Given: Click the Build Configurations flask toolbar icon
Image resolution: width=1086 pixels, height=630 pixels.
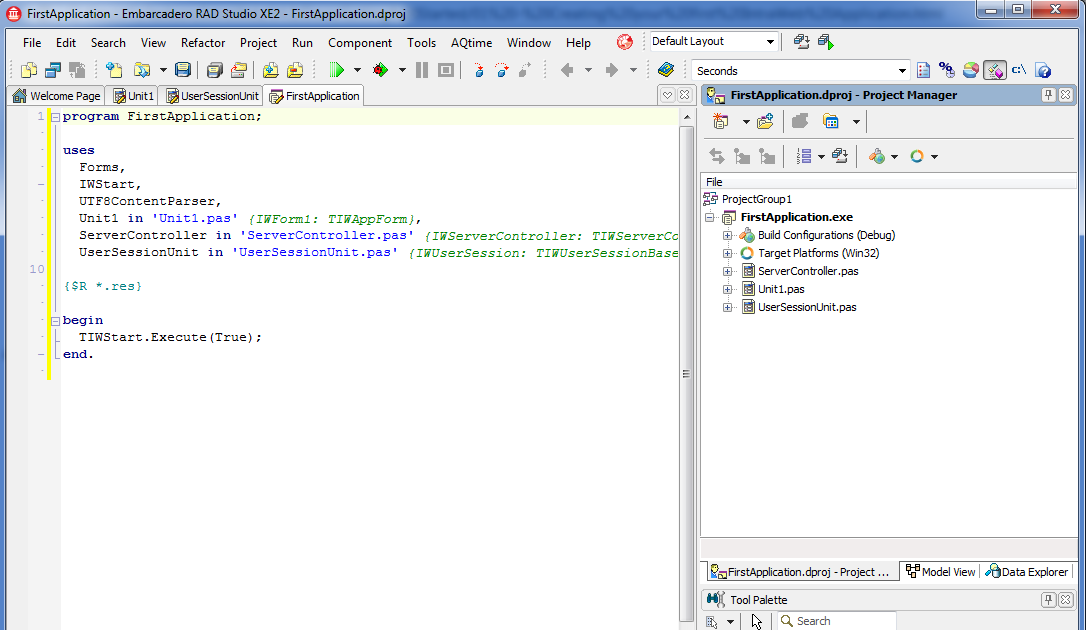Looking at the screenshot, I should [x=877, y=156].
